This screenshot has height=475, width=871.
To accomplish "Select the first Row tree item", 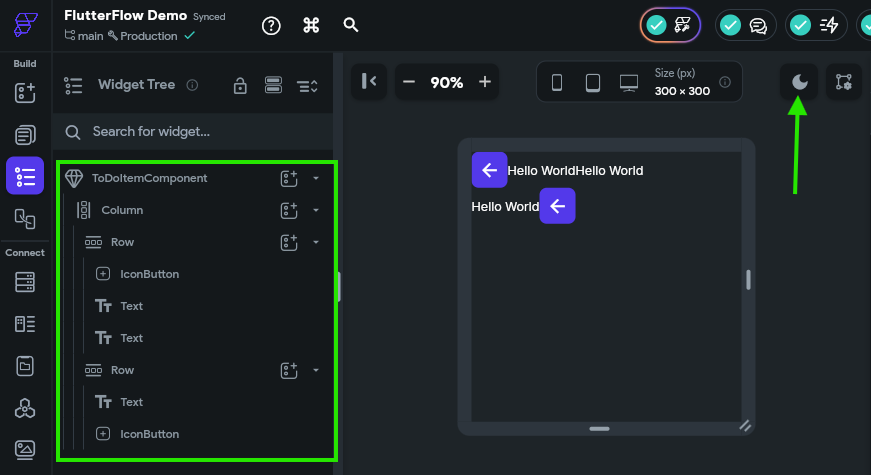I will pyautogui.click(x=122, y=242).
